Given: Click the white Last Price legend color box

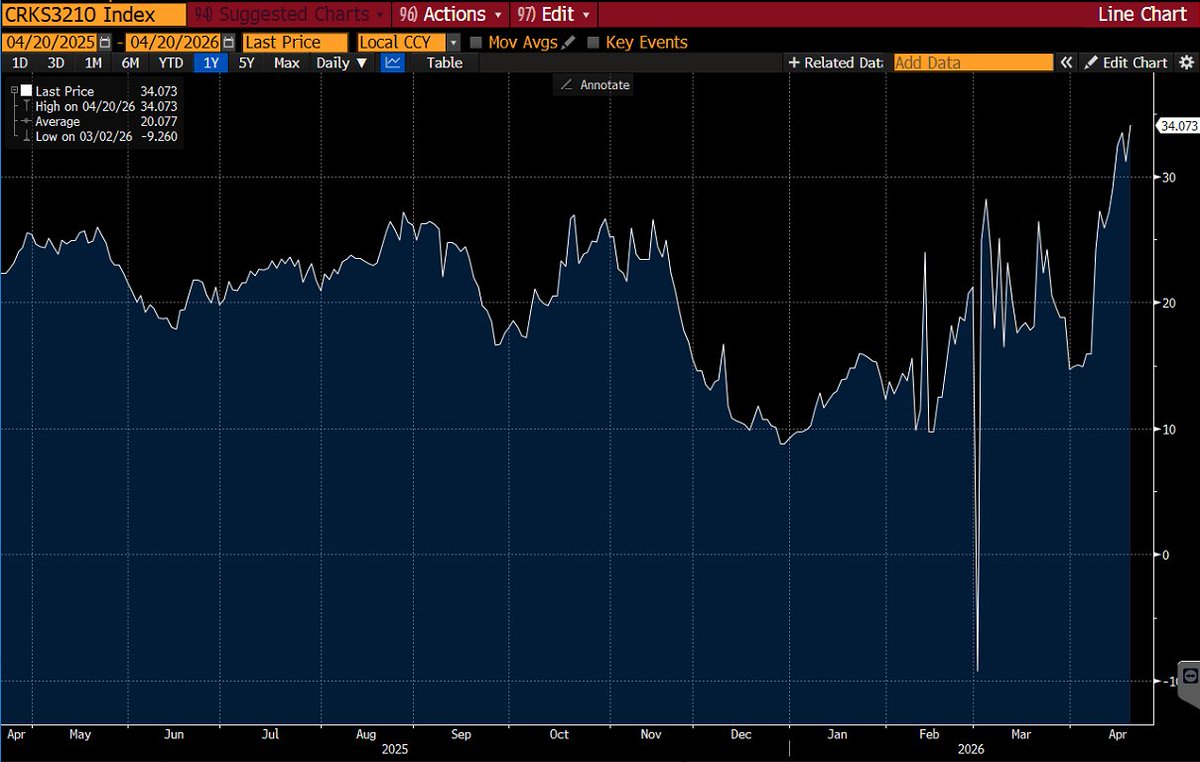Looking at the screenshot, I should (x=26, y=91).
